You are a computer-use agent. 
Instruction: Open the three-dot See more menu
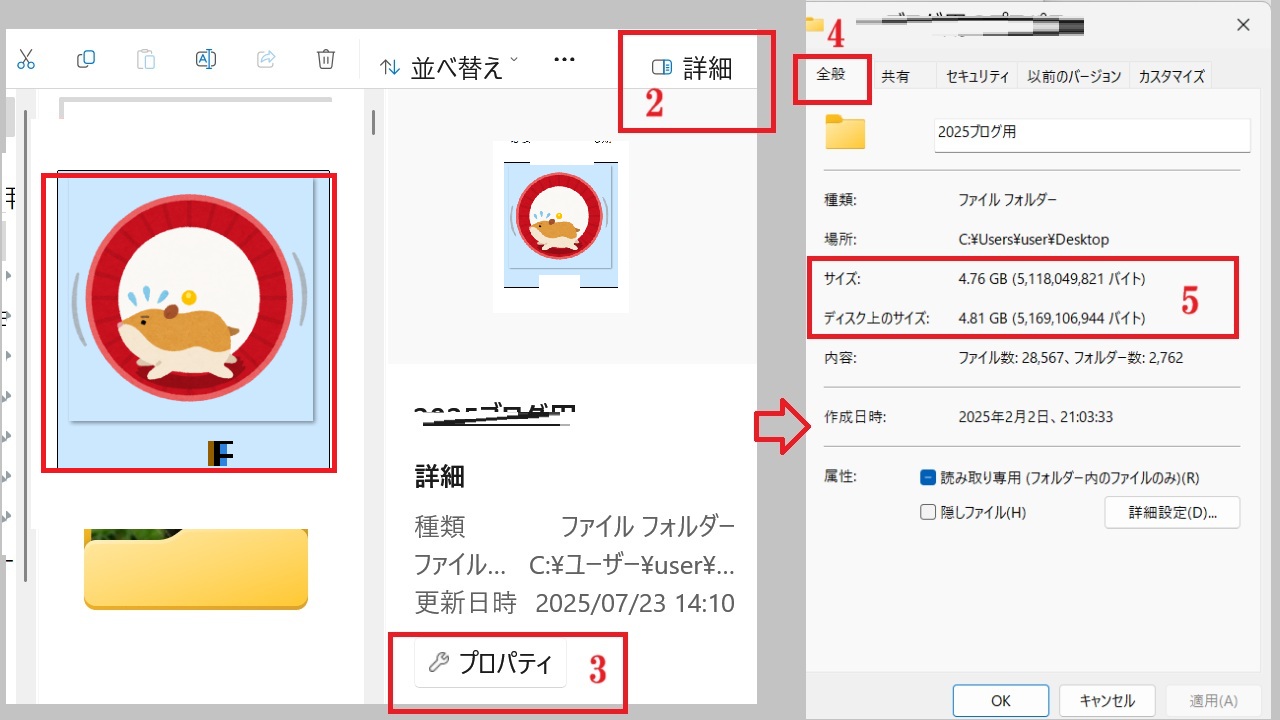[564, 60]
